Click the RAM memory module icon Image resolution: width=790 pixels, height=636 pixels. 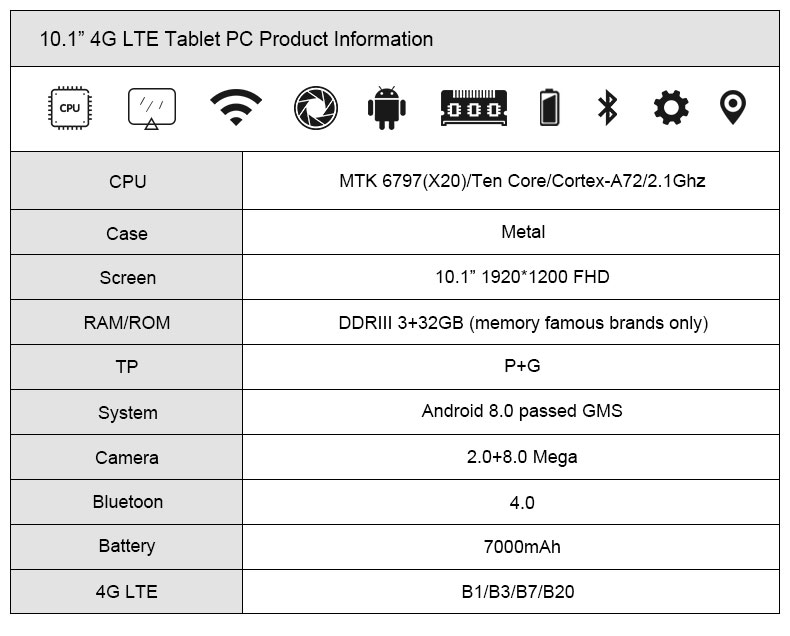(x=474, y=108)
